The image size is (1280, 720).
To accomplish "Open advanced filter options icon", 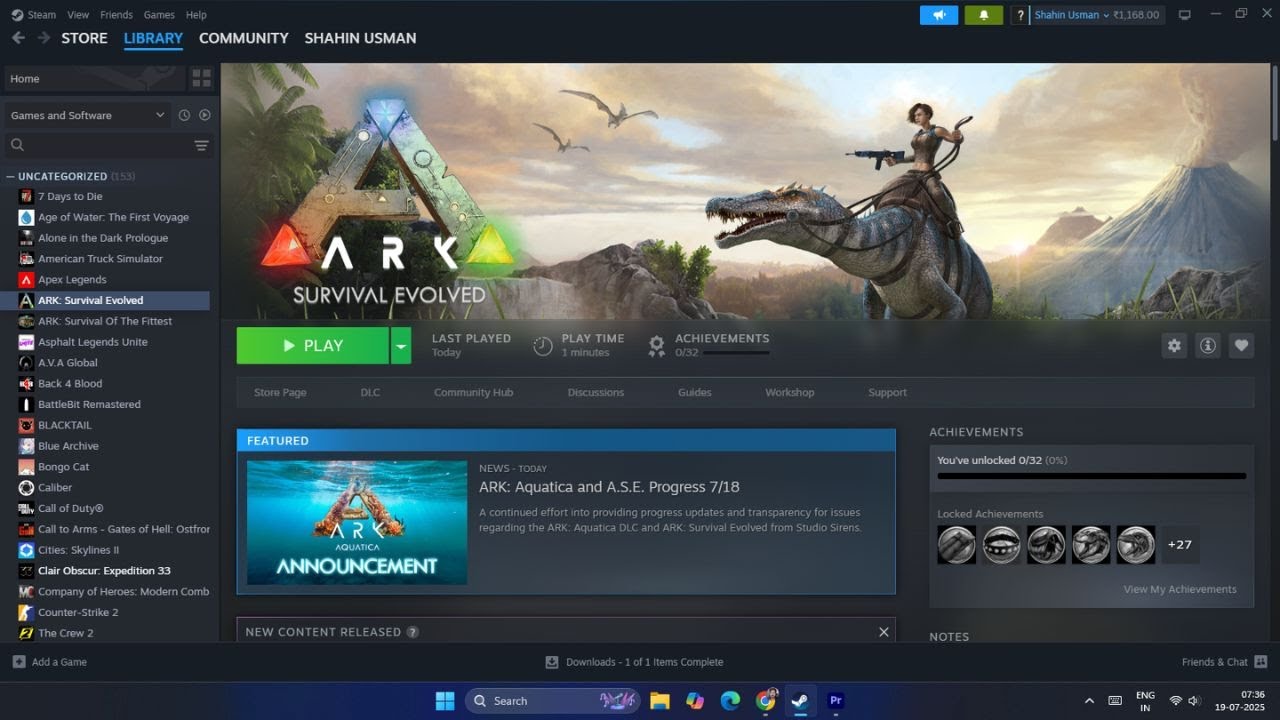I will tap(201, 146).
